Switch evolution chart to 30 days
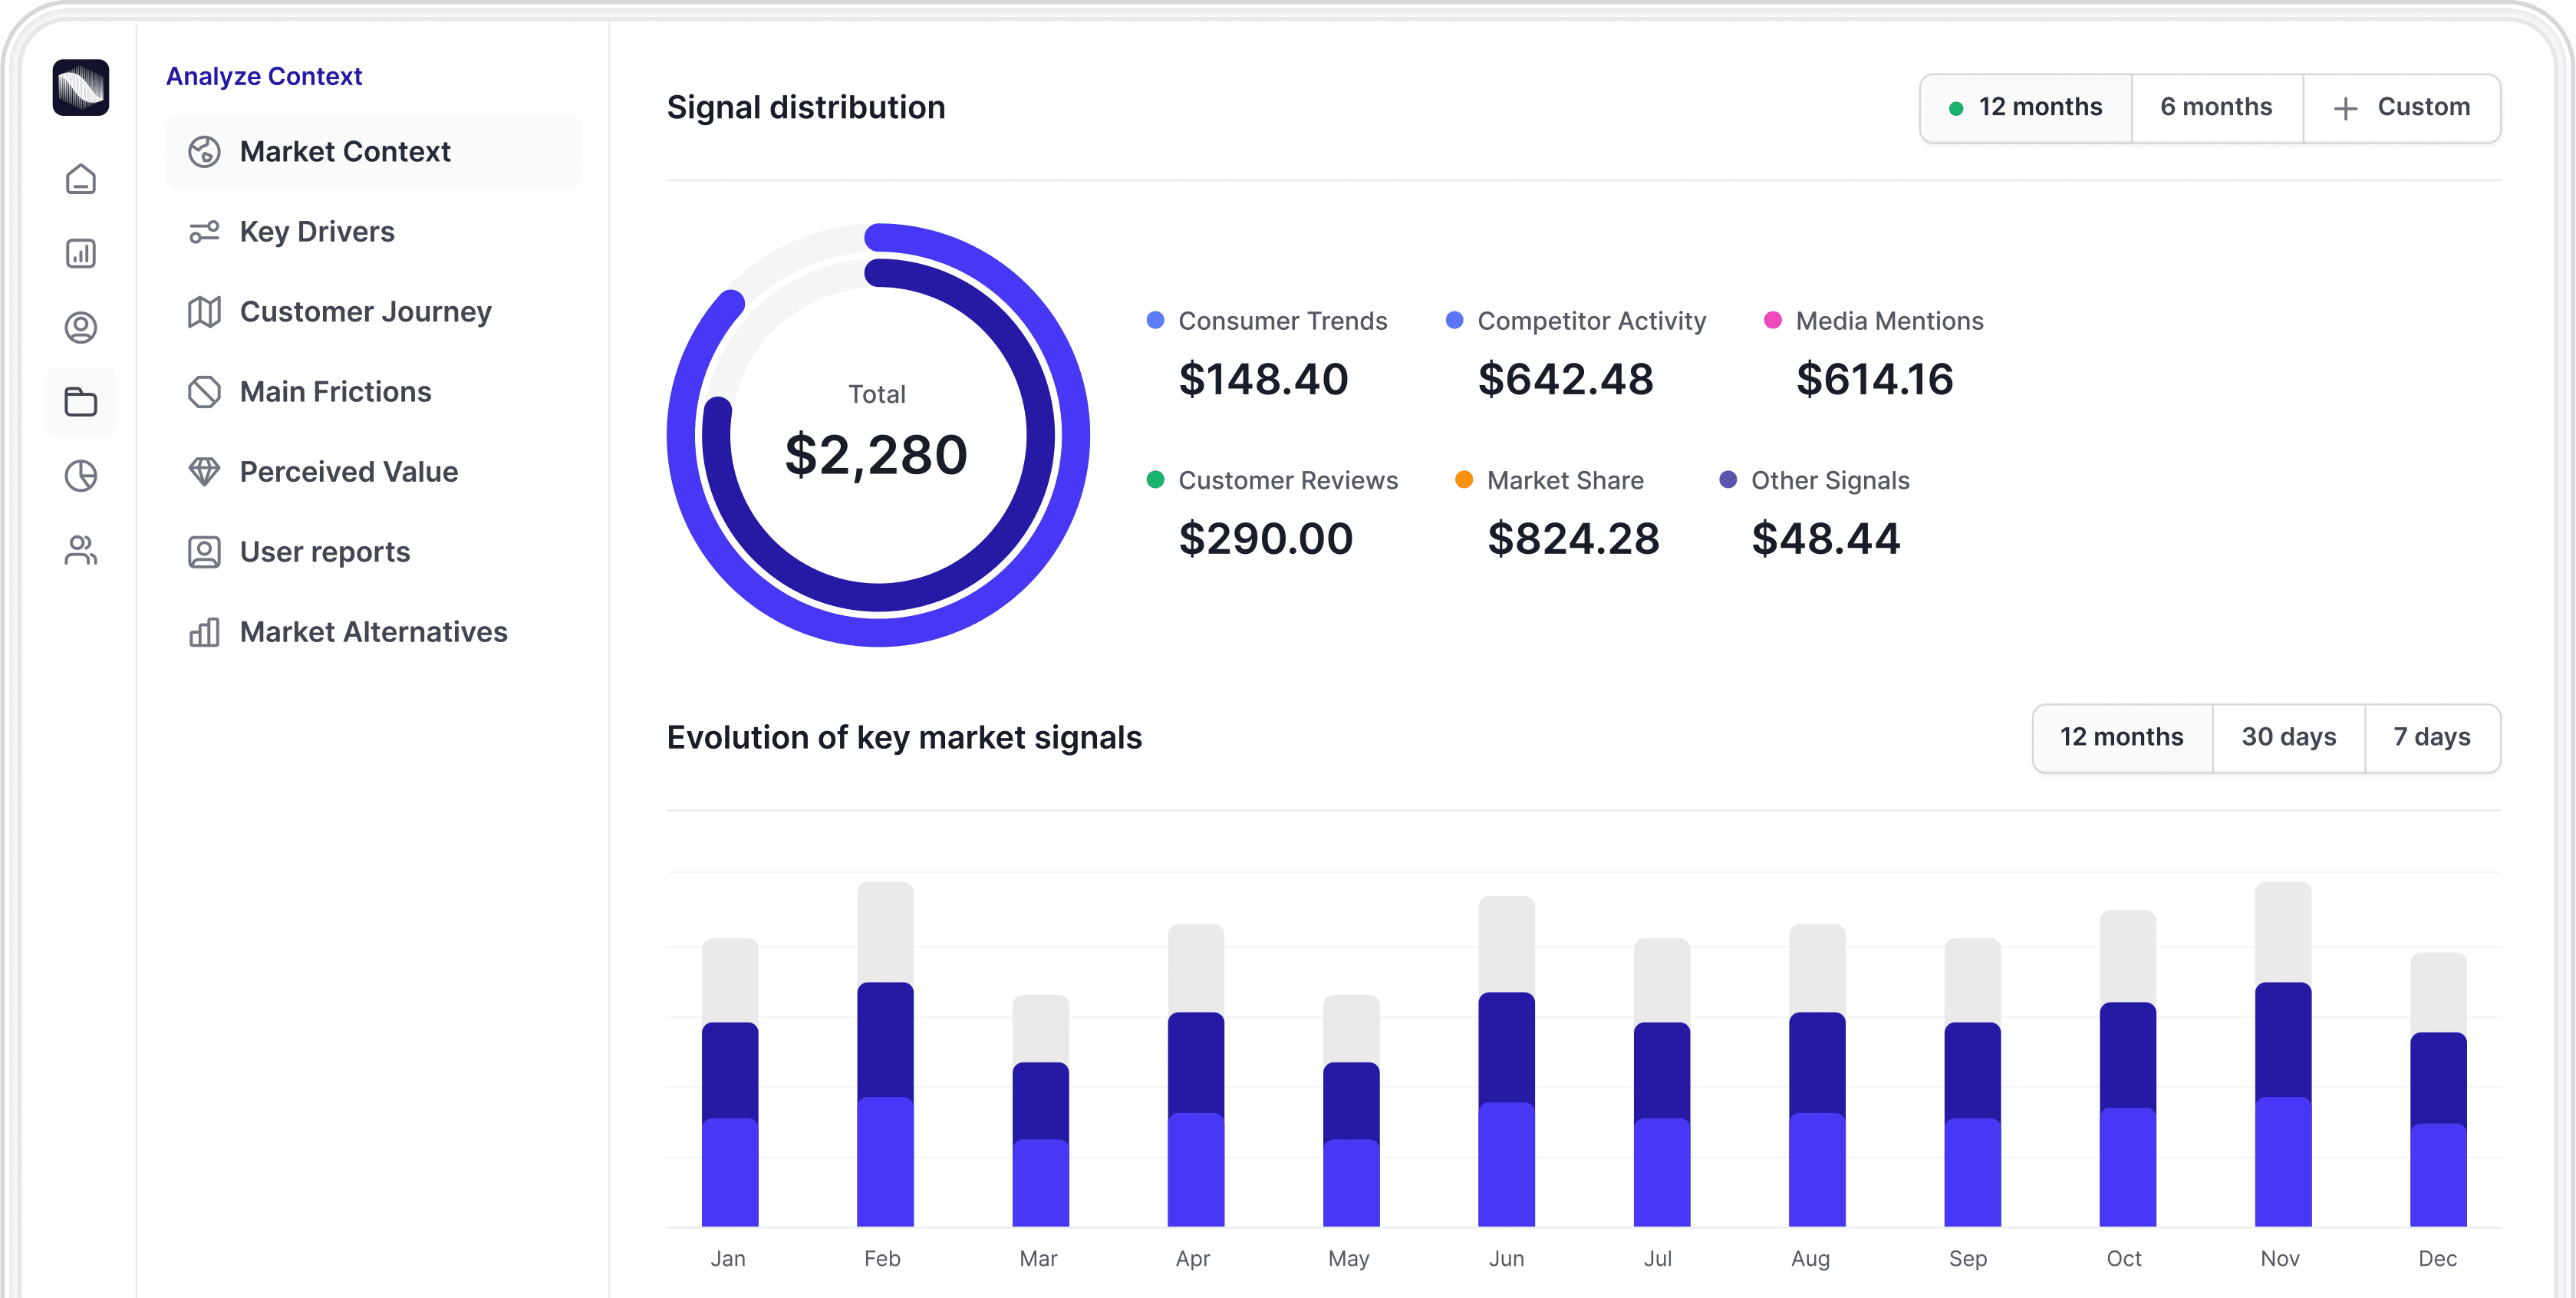 [x=2288, y=738]
